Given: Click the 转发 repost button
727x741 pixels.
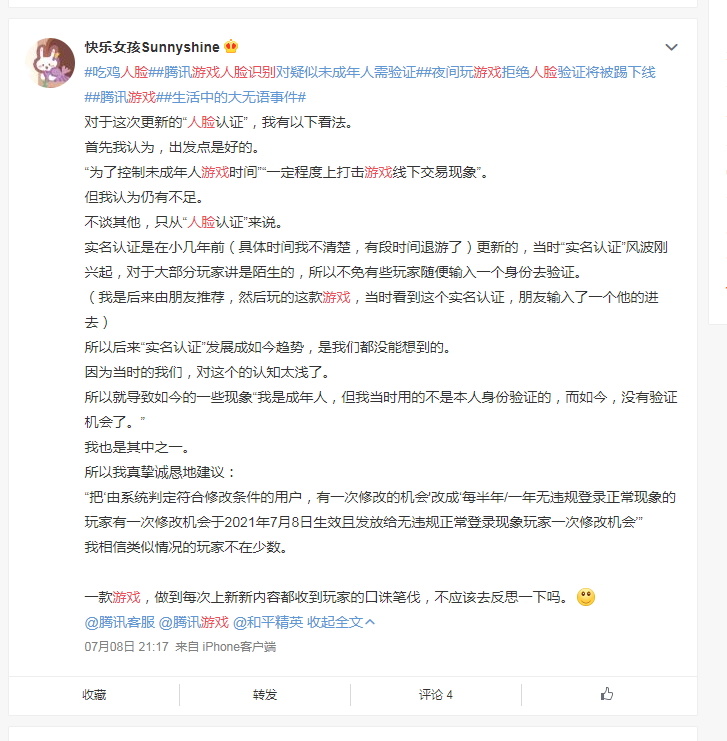Looking at the screenshot, I should tap(265, 694).
